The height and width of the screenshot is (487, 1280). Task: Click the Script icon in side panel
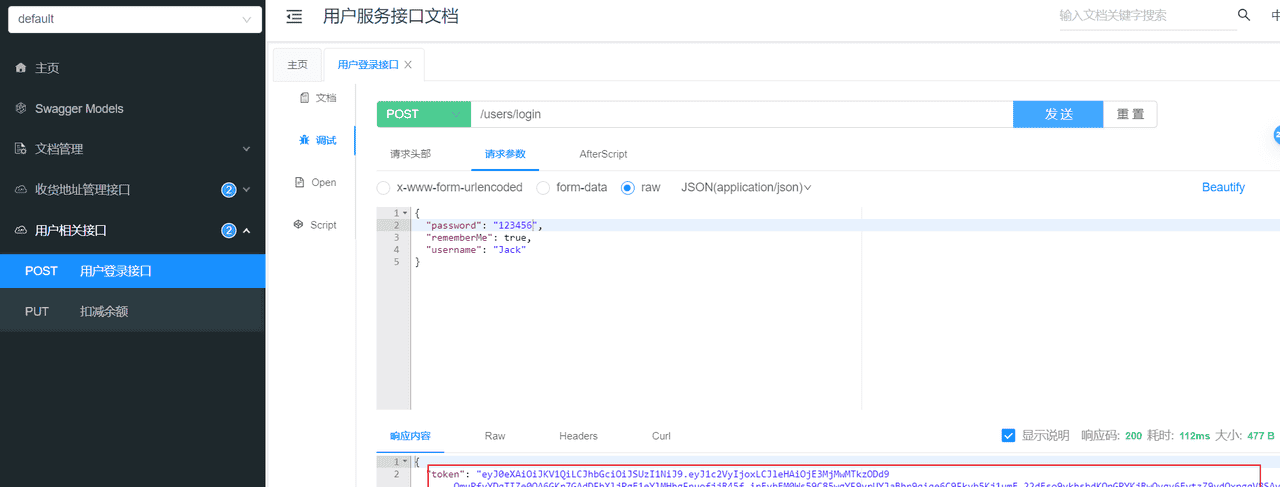point(298,225)
